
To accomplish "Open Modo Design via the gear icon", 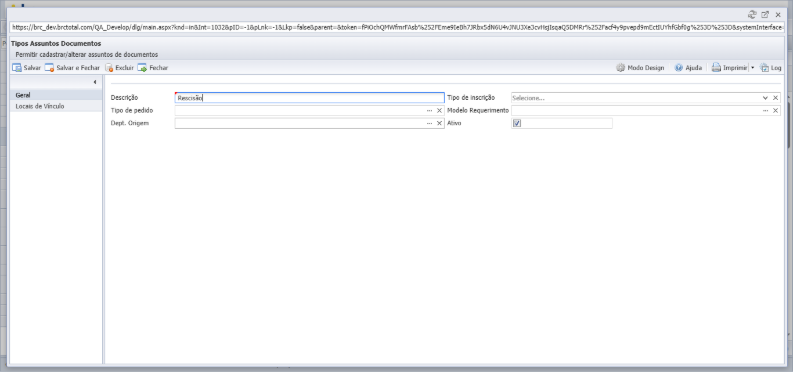I will click(640, 68).
